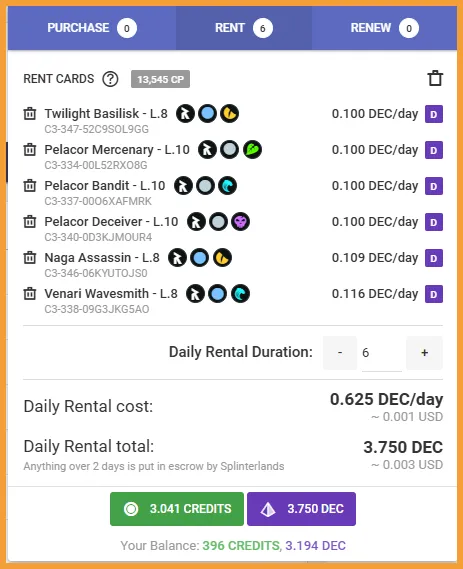The height and width of the screenshot is (569, 463).
Task: Click the 0.625 DEC/day rental cost
Action: pyautogui.click(x=386, y=400)
